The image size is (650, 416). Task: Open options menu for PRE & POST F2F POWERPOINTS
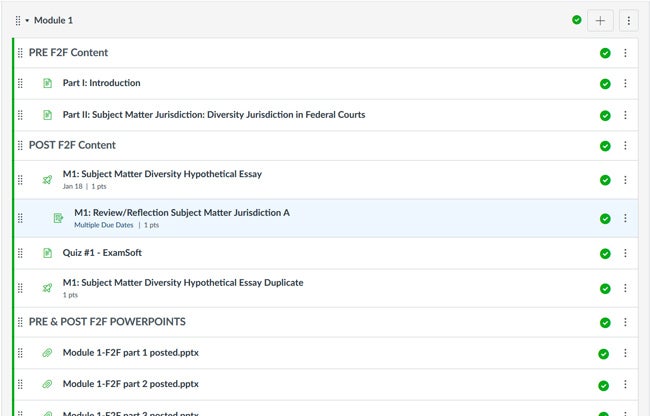pos(625,322)
